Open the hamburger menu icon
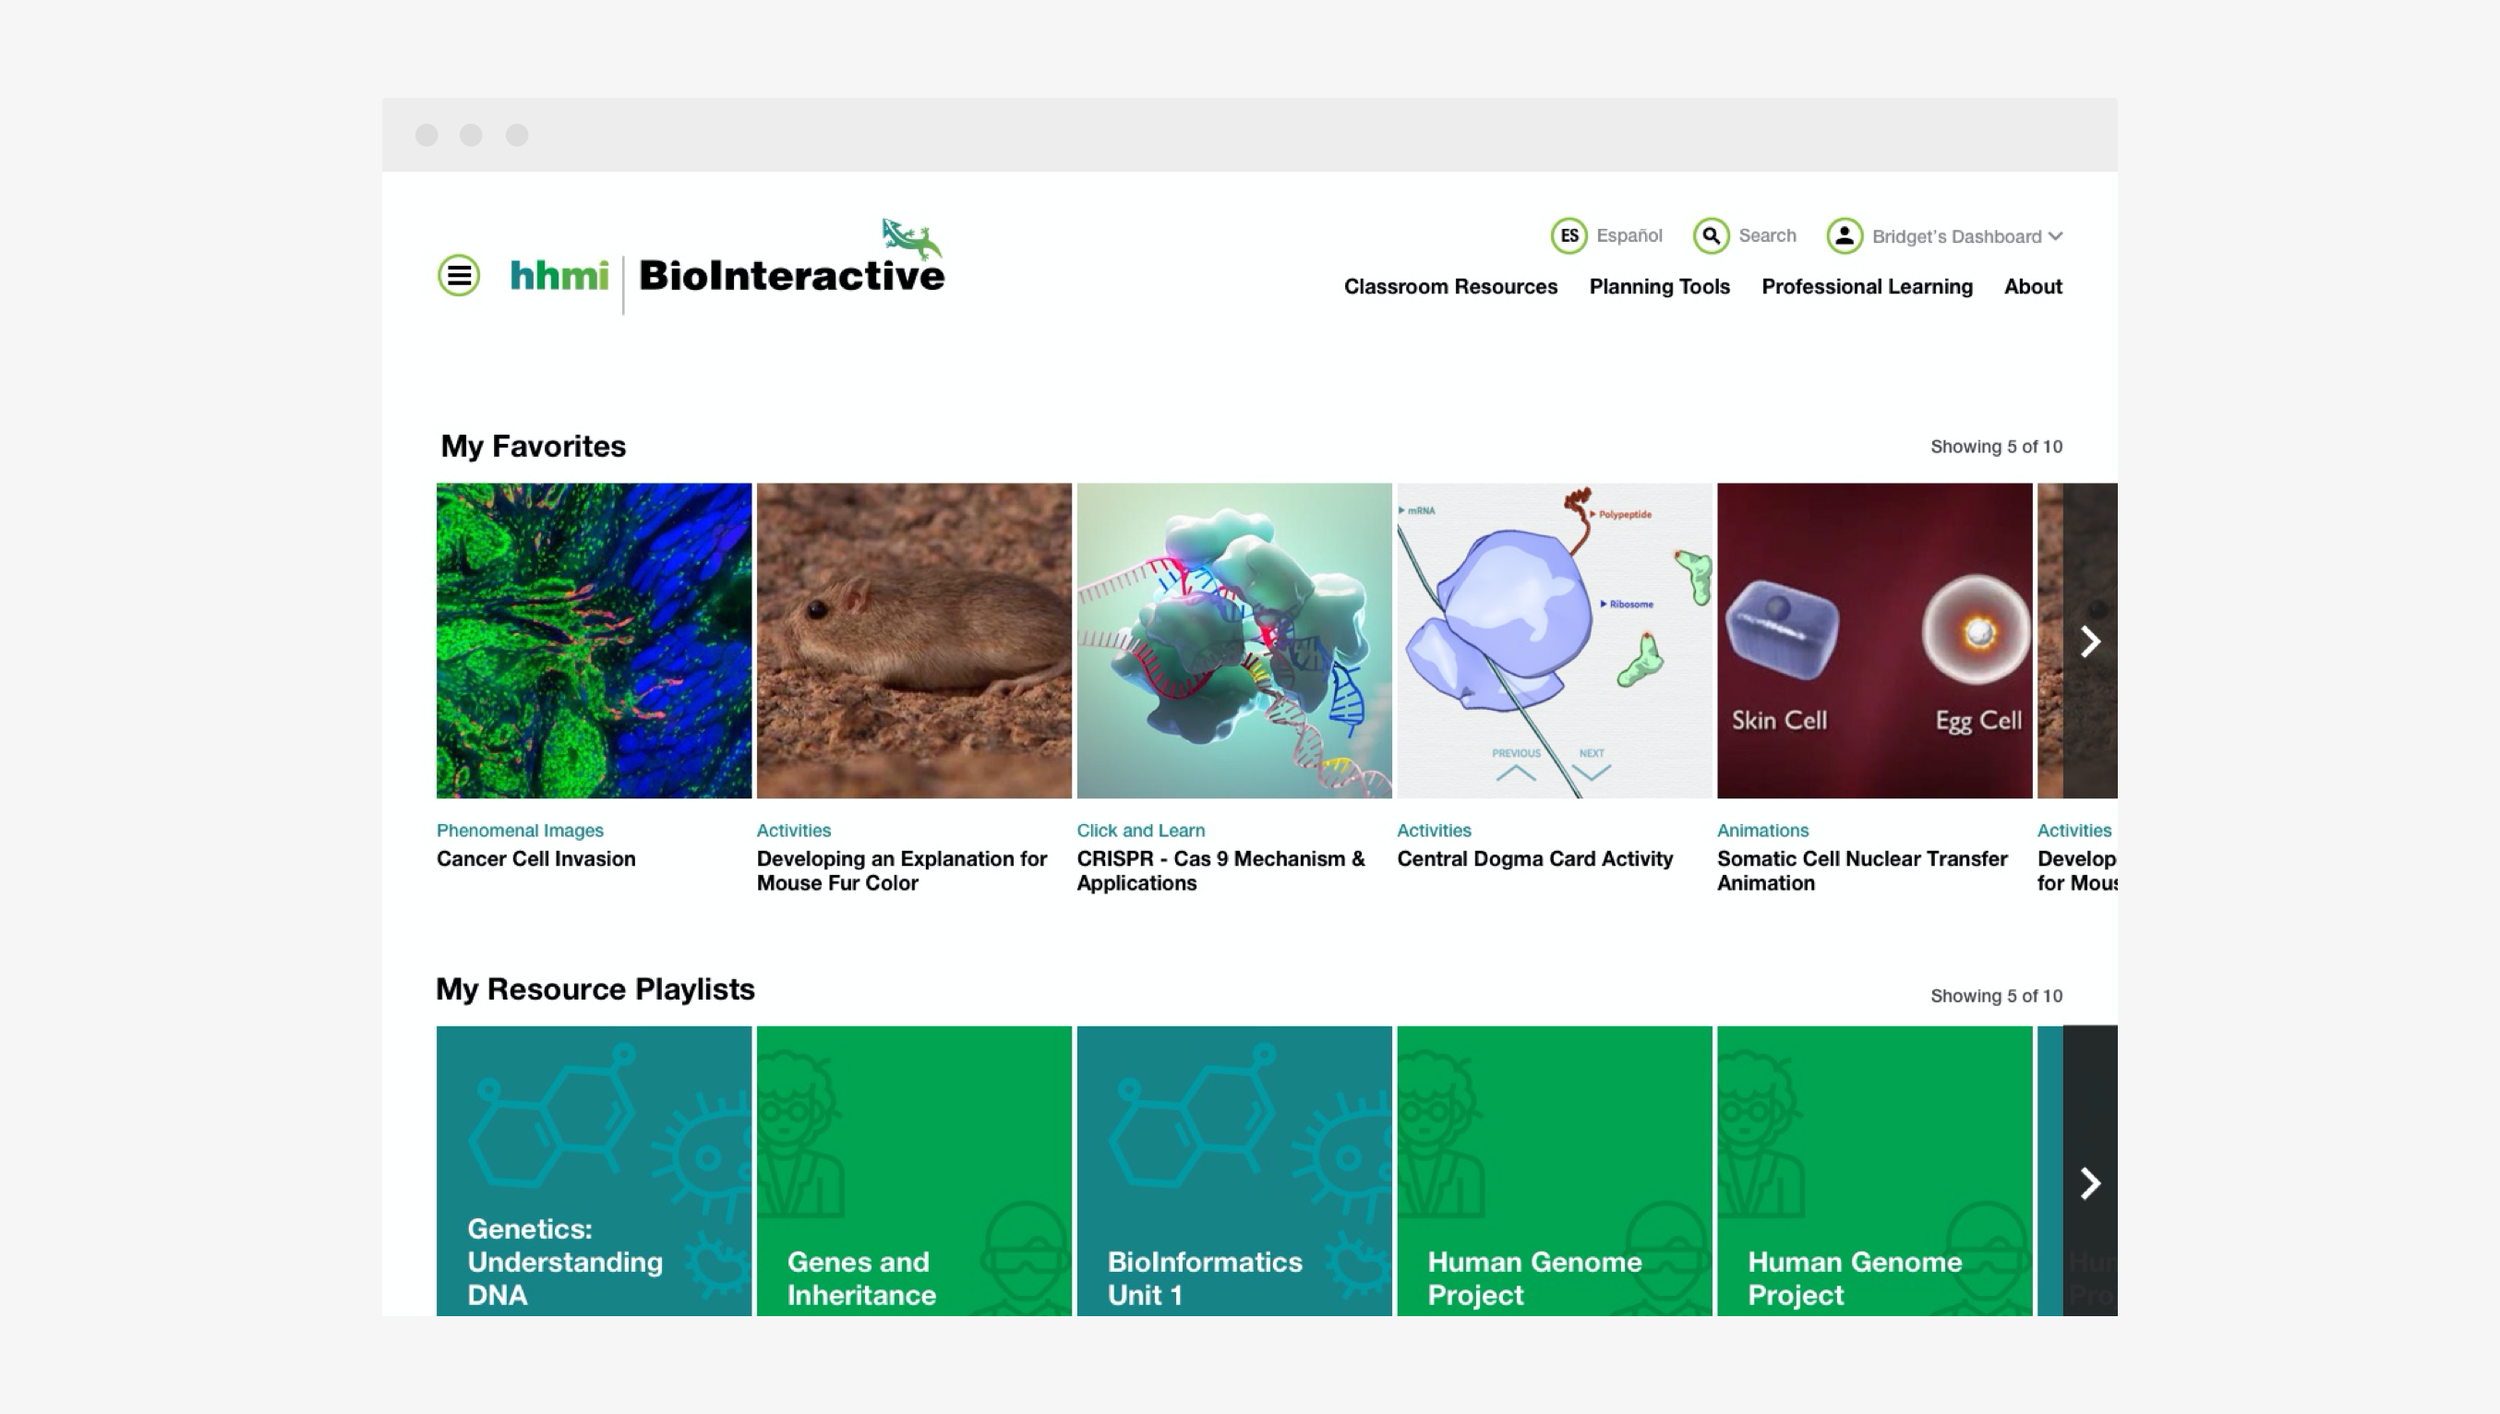2500x1414 pixels. (x=459, y=275)
